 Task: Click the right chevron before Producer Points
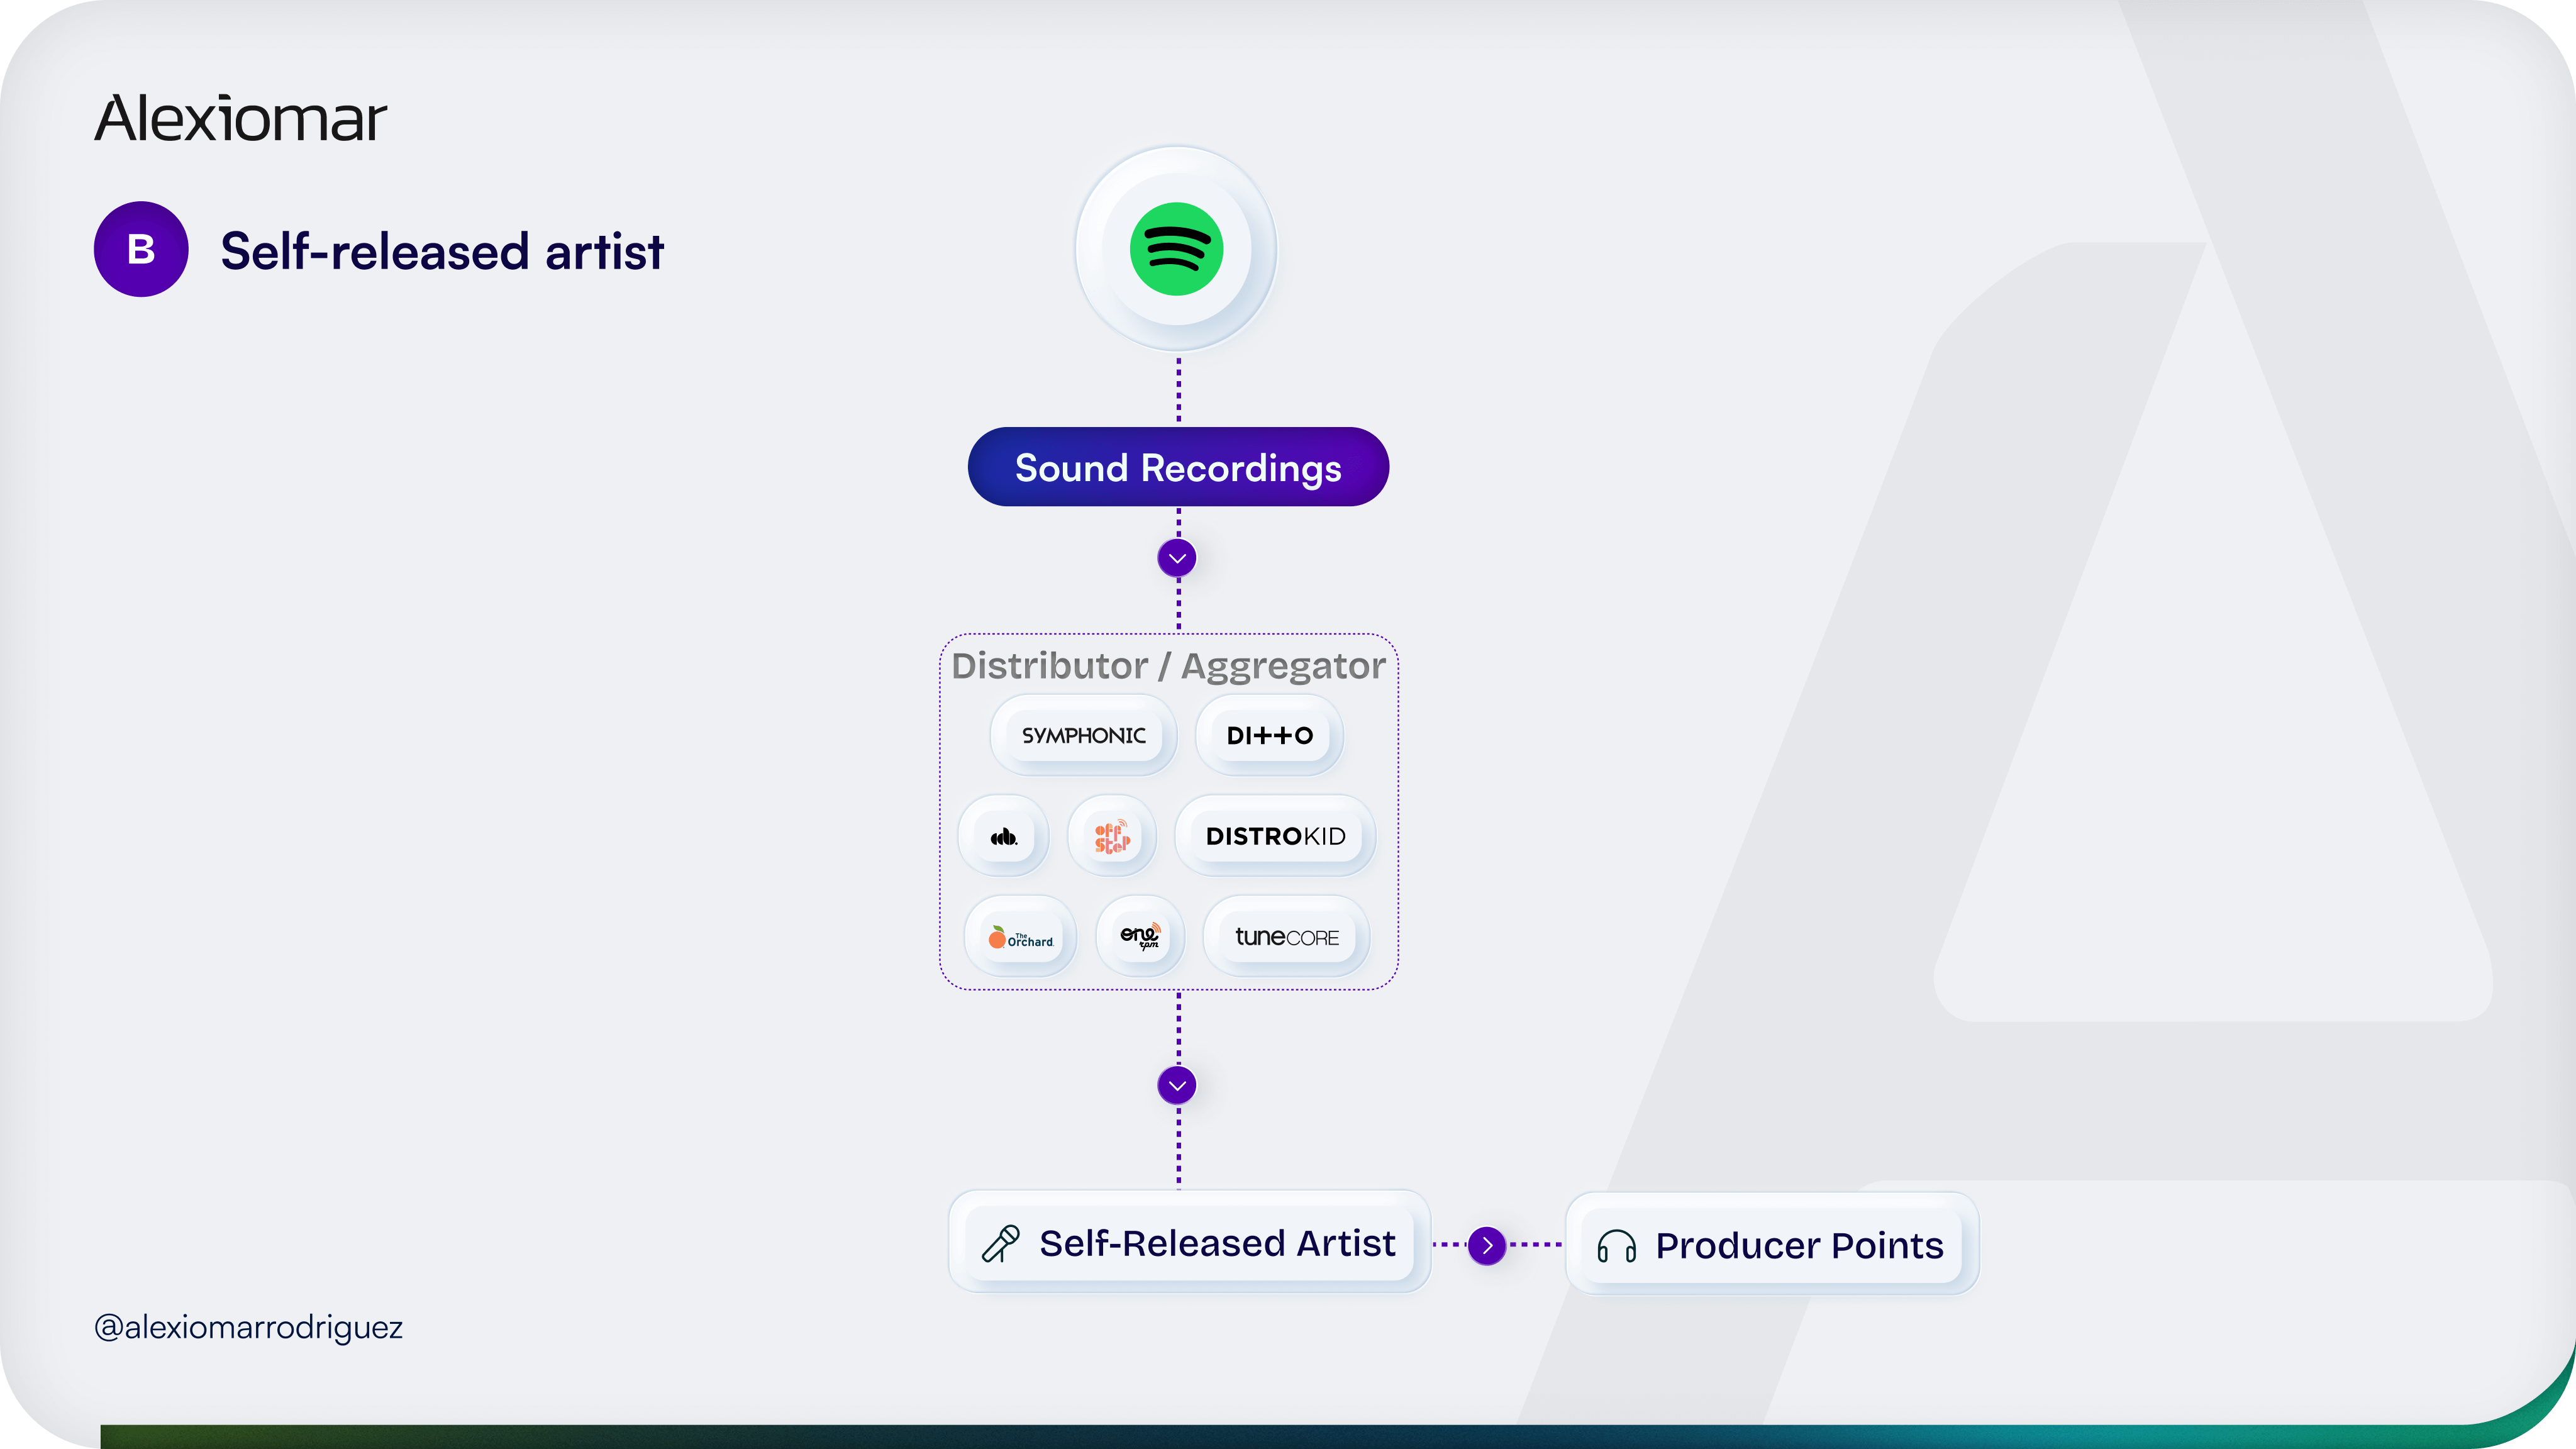coord(1487,1245)
